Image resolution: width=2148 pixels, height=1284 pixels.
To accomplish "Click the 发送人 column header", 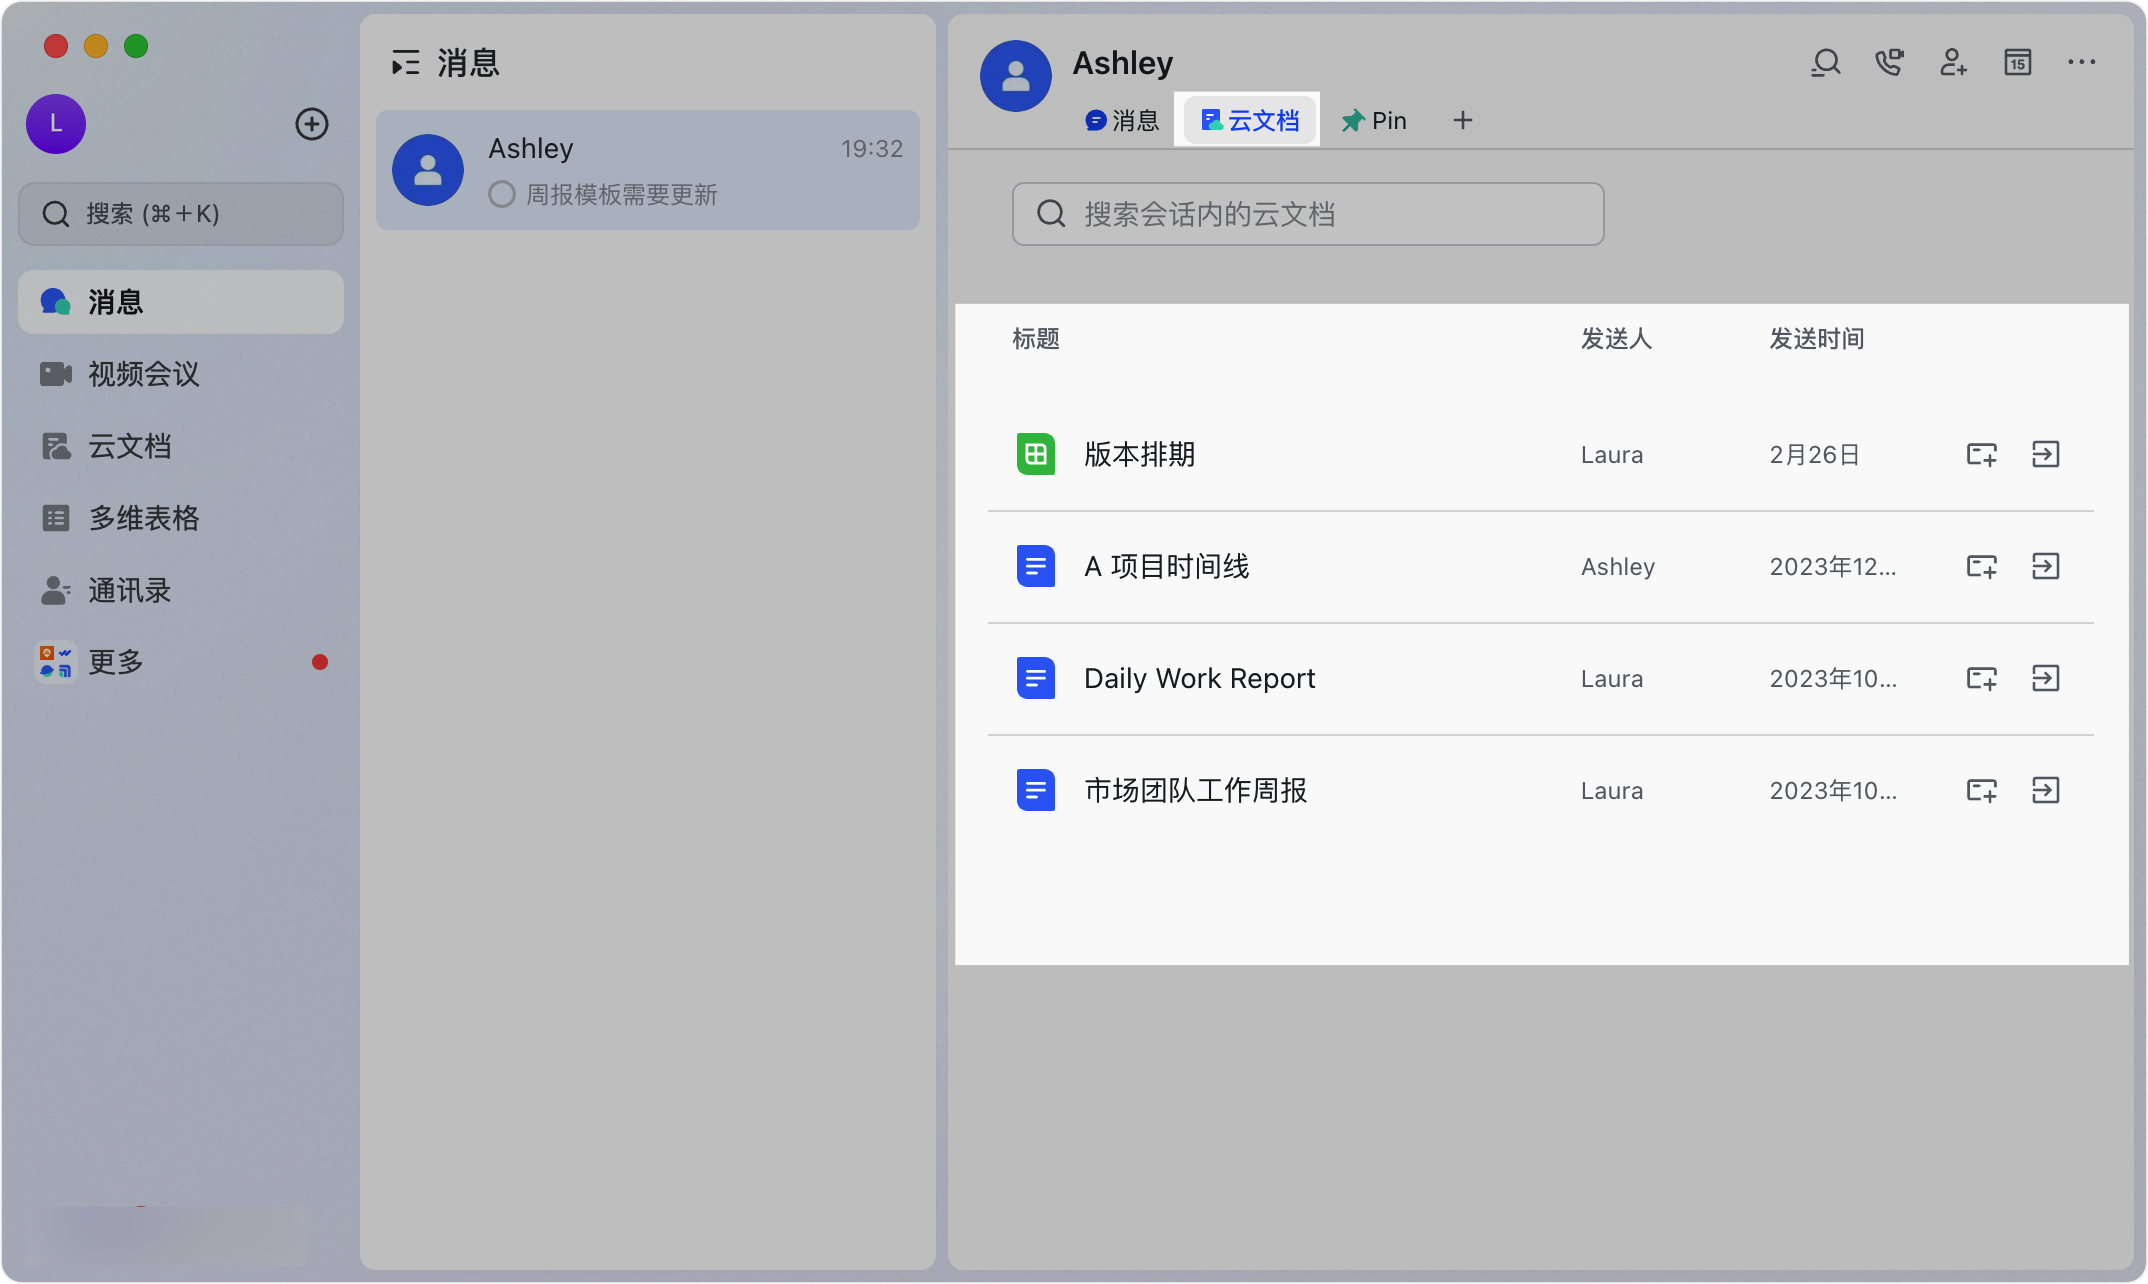I will click(x=1616, y=339).
